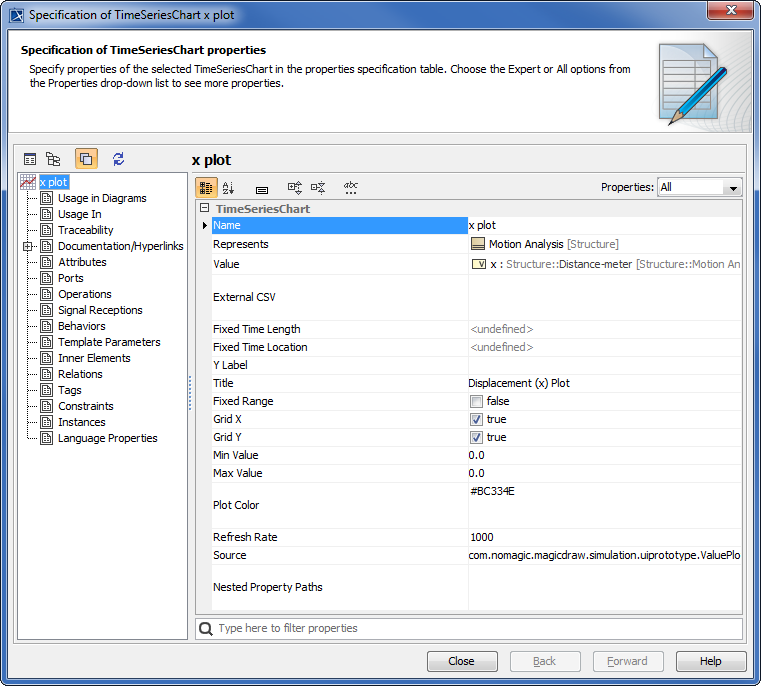Click the tree view icon in left toolbar
This screenshot has width=761, height=686.
53,159
